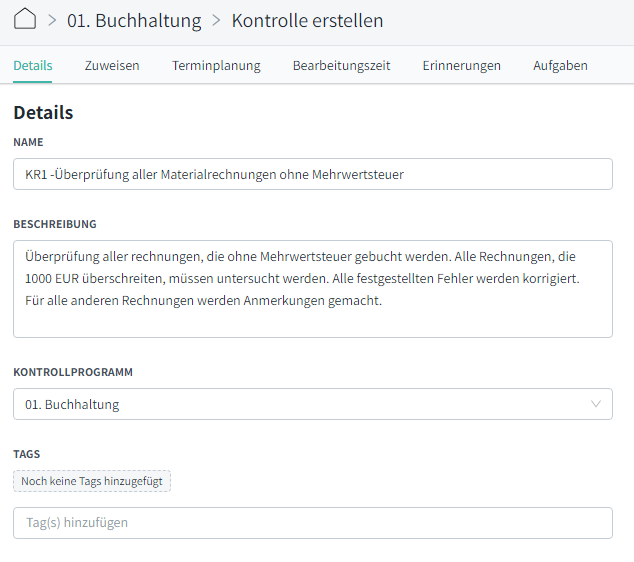Go to the Bearbeitungszeit tab
634x562 pixels.
tap(342, 65)
